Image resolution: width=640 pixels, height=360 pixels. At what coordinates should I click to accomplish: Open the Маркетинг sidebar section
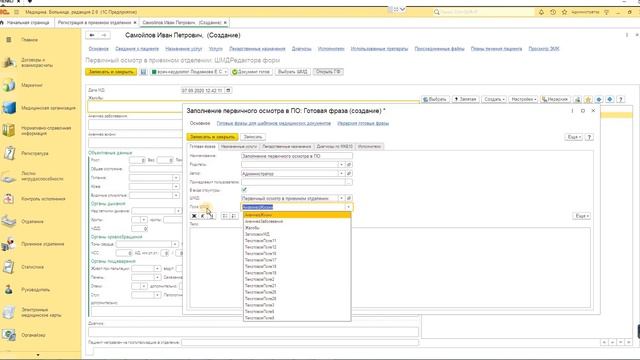coord(31,85)
